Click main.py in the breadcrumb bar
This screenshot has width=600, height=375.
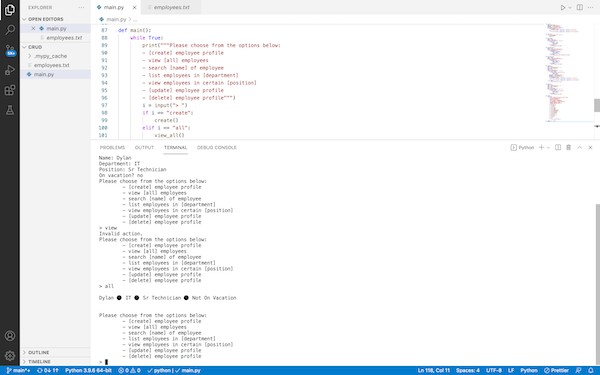[116, 19]
